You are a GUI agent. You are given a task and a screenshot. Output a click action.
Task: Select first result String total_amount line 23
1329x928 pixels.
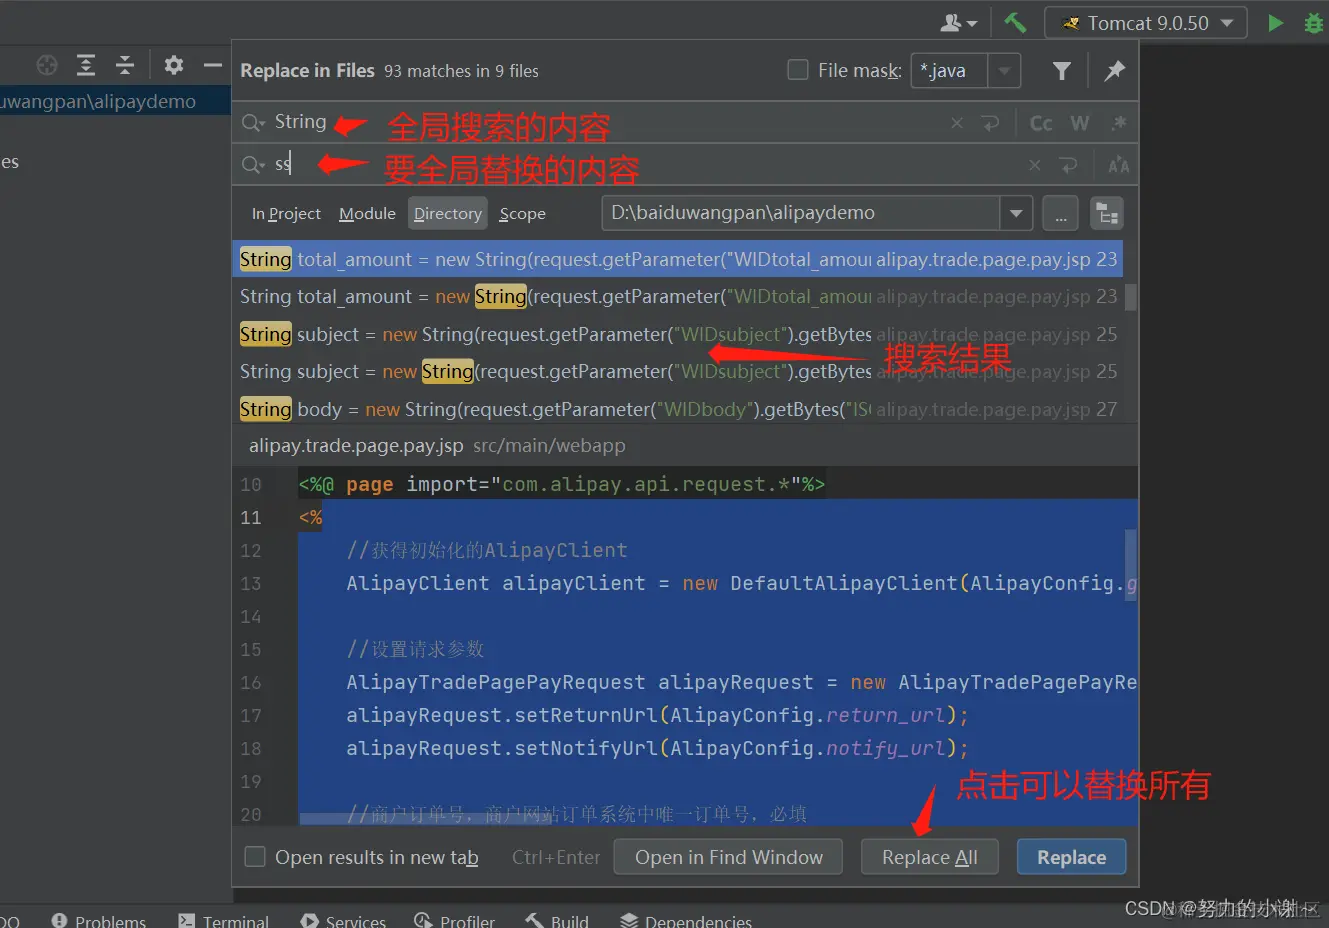677,259
